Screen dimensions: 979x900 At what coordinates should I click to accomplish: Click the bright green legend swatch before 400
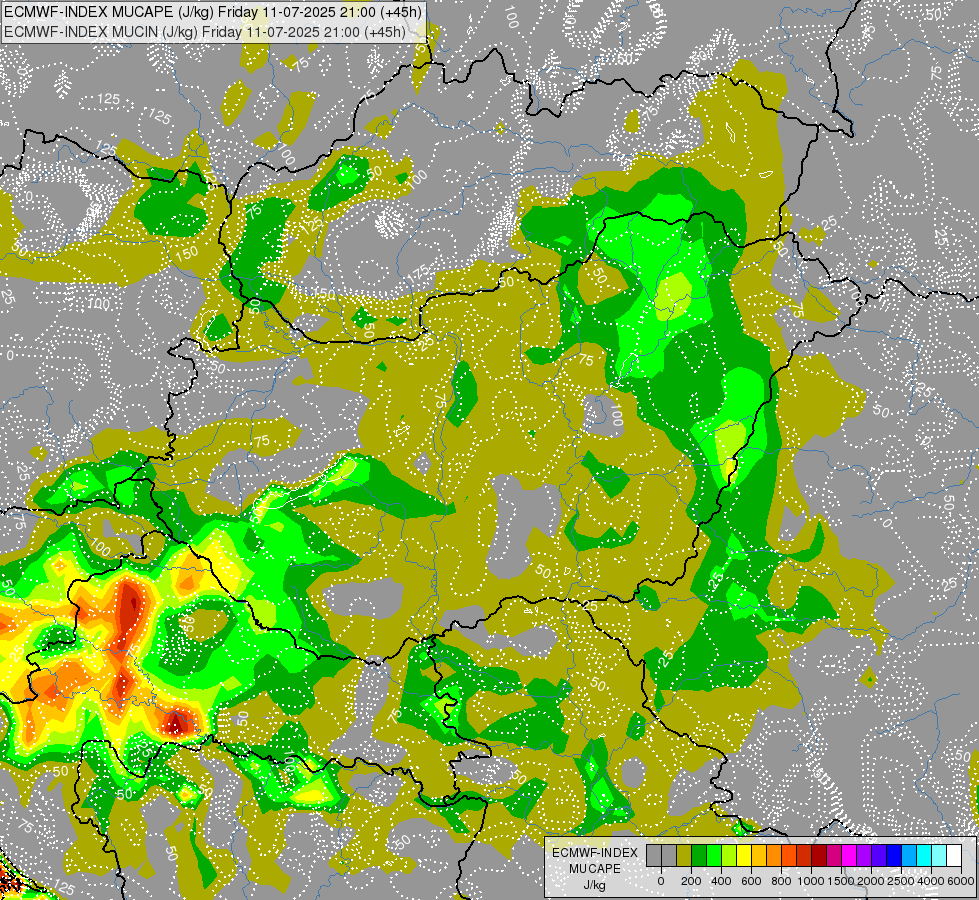[x=714, y=856]
